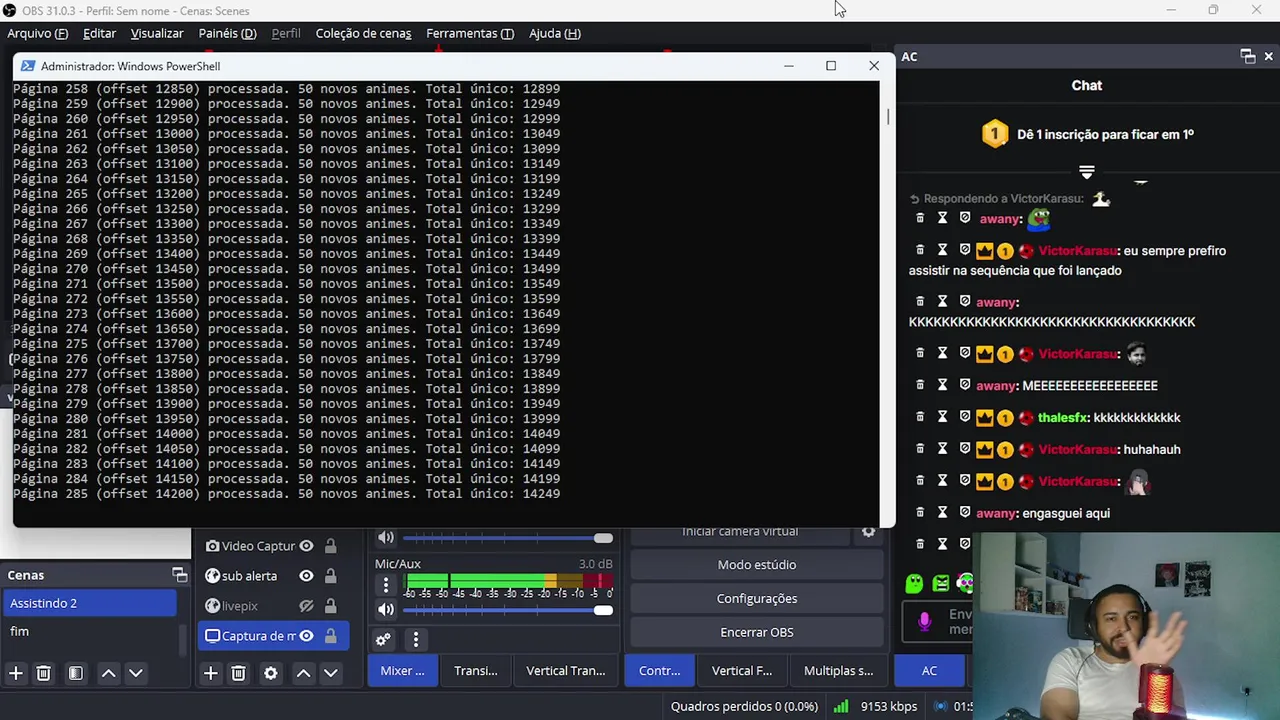Adjust the Mic/Aux volume slider

508,610
